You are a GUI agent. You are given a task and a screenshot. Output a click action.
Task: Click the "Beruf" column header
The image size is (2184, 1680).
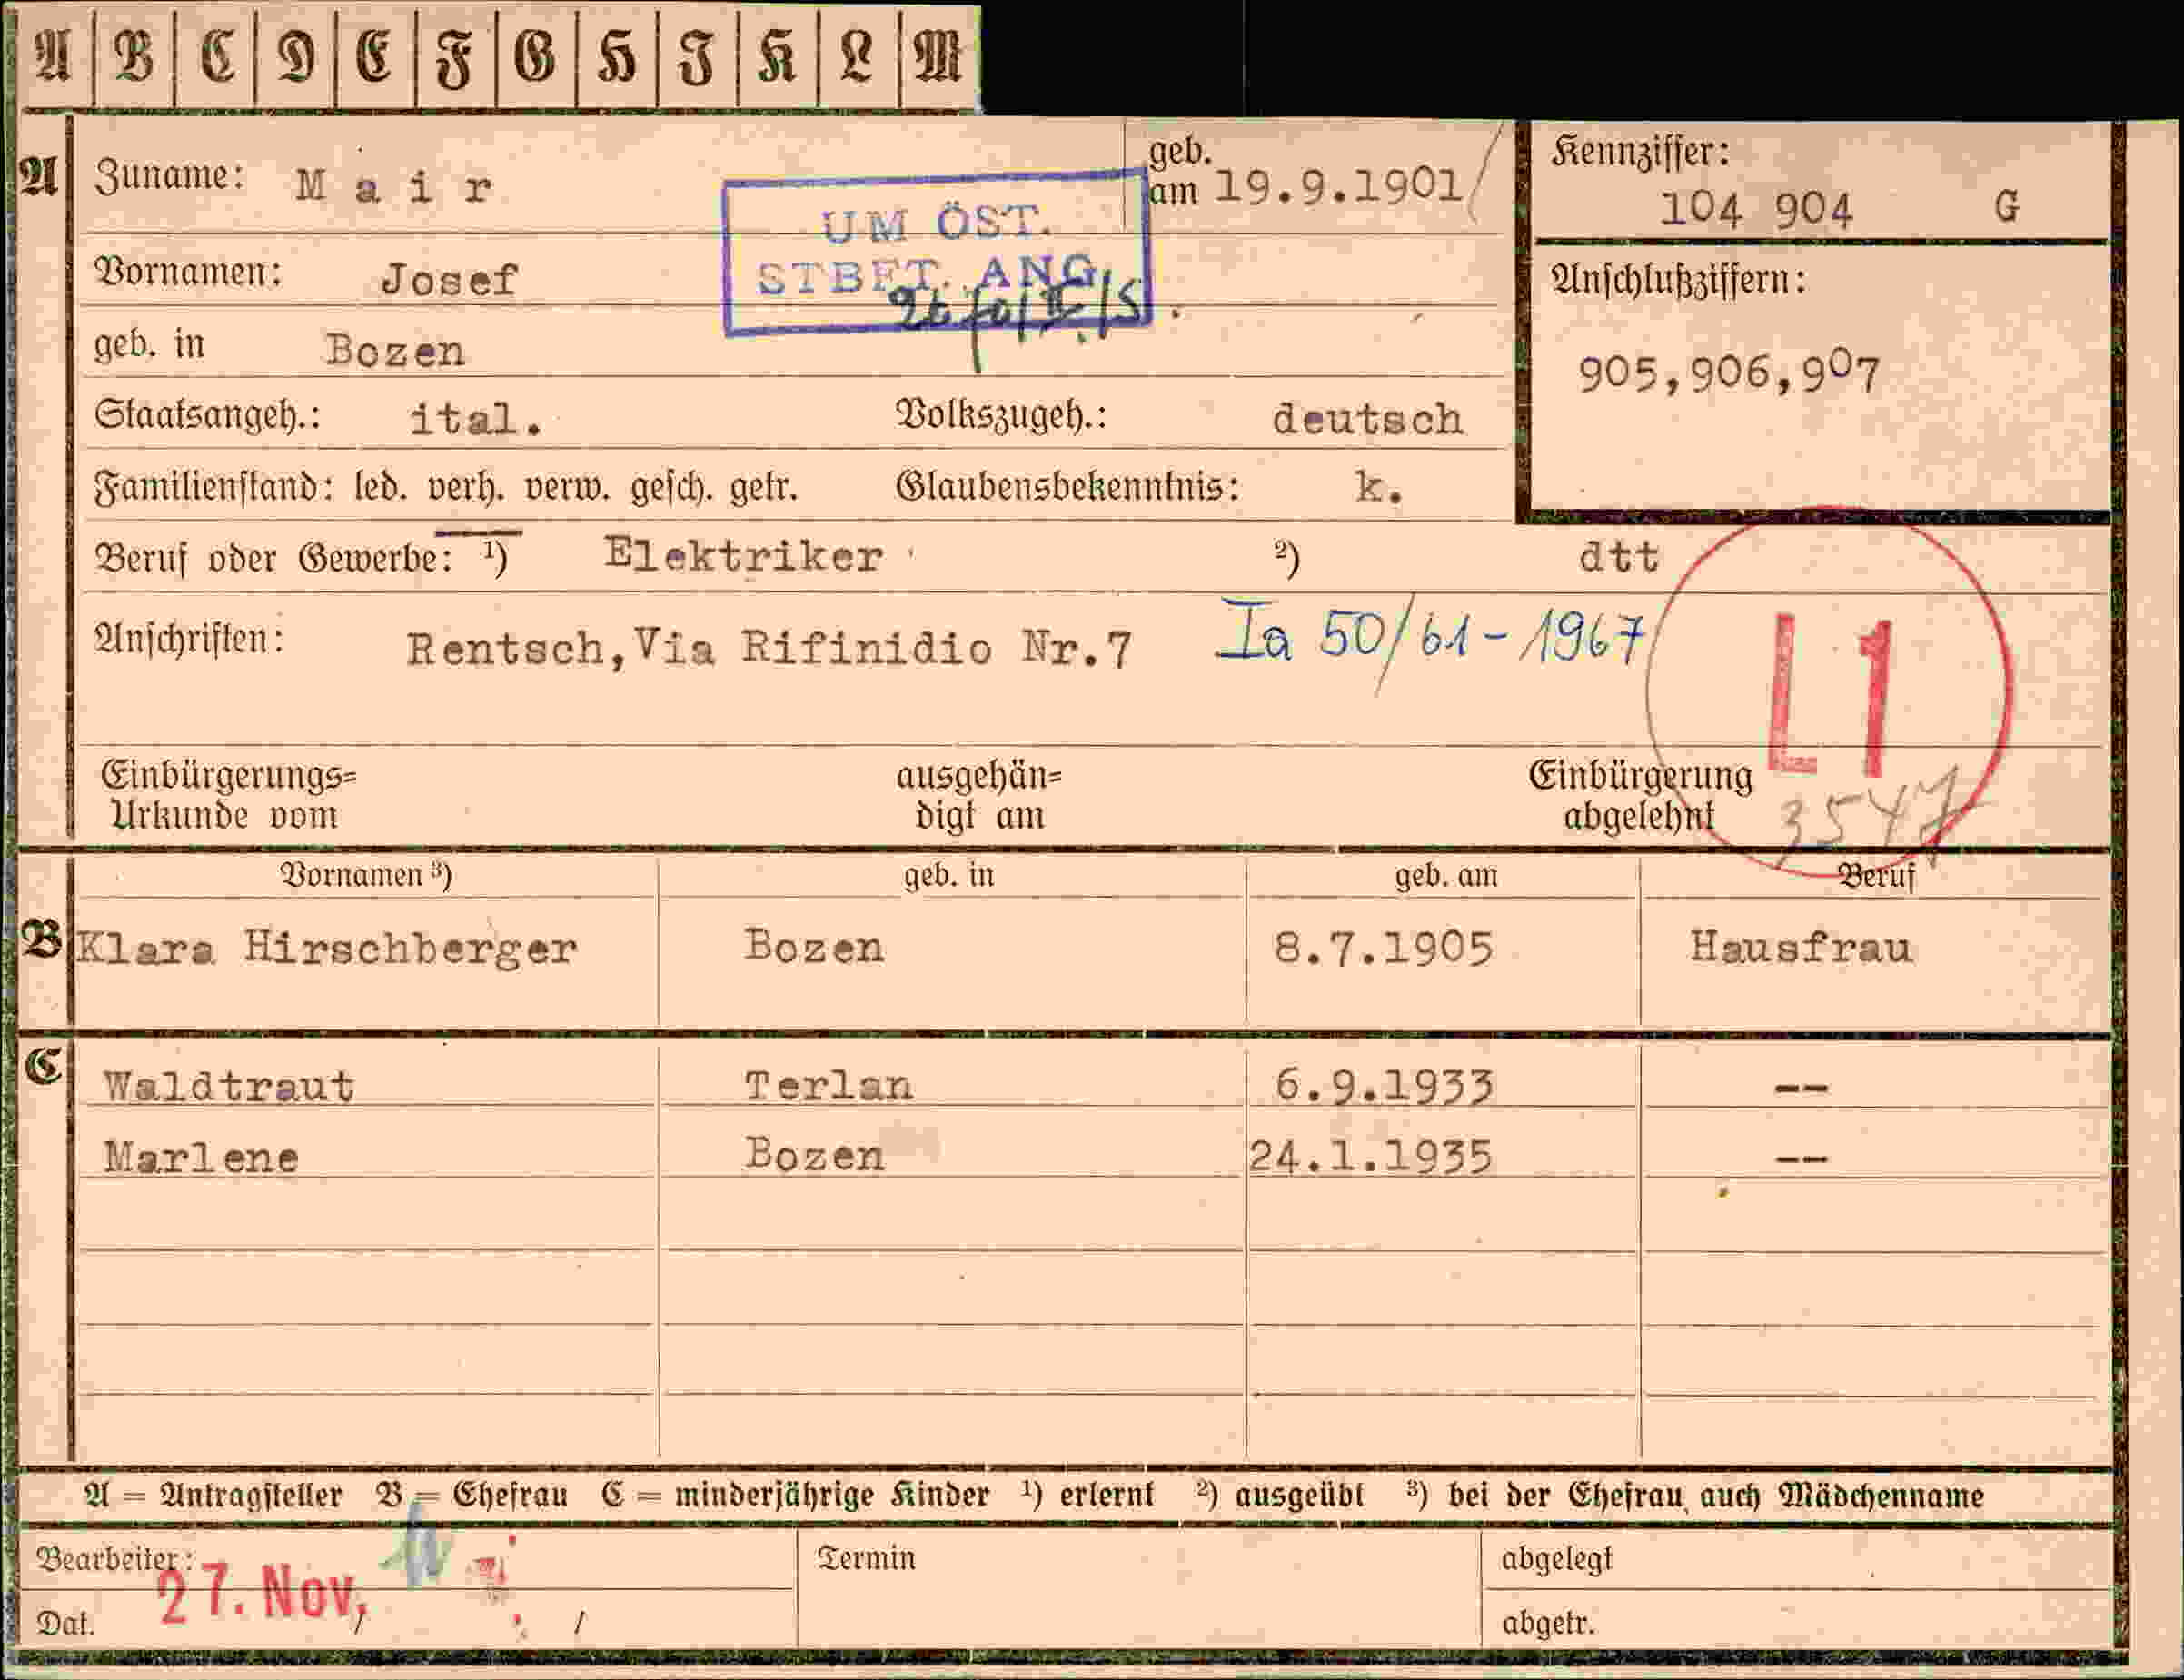click(1877, 876)
